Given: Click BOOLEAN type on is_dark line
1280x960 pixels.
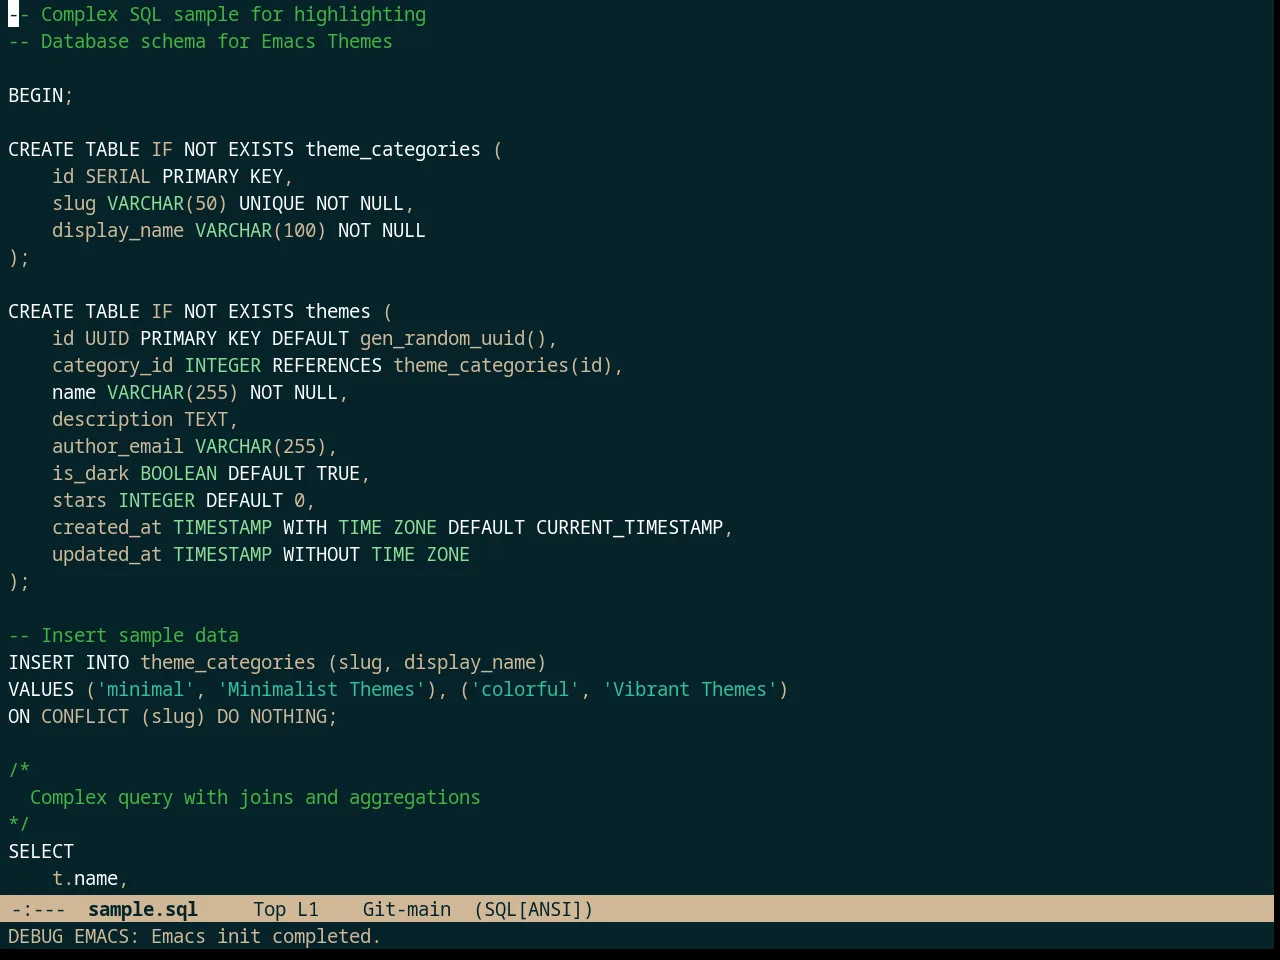Looking at the screenshot, I should pos(178,473).
